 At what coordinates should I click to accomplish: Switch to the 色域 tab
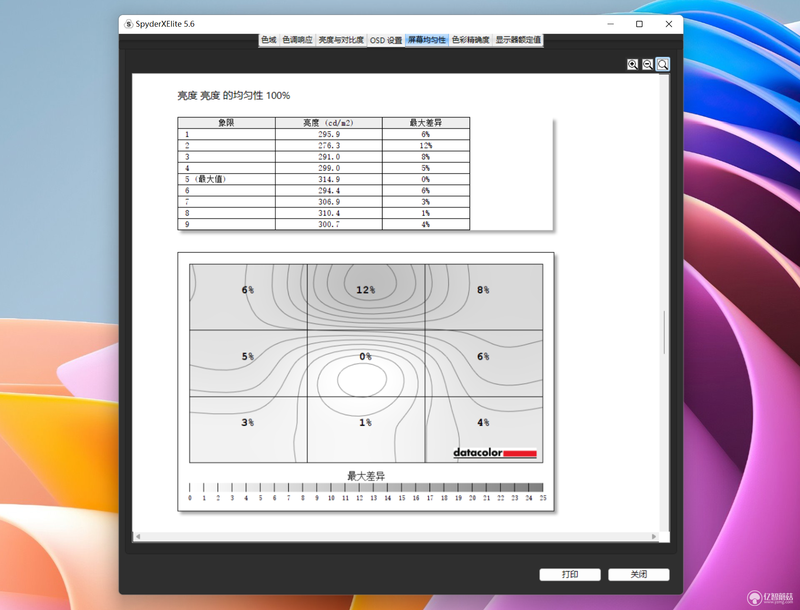point(268,40)
